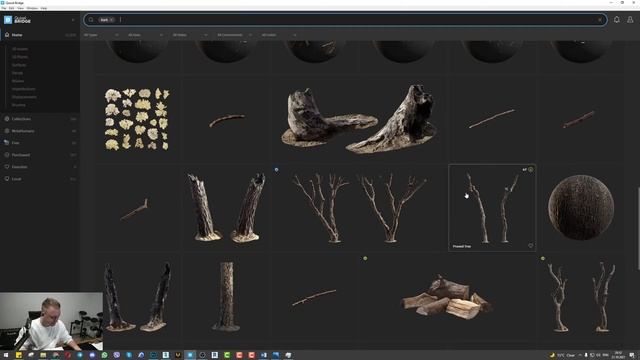Click the vertical scrollbar of the asset grid
The height and width of the screenshot is (360, 640).
pyautogui.click(x=638, y=229)
